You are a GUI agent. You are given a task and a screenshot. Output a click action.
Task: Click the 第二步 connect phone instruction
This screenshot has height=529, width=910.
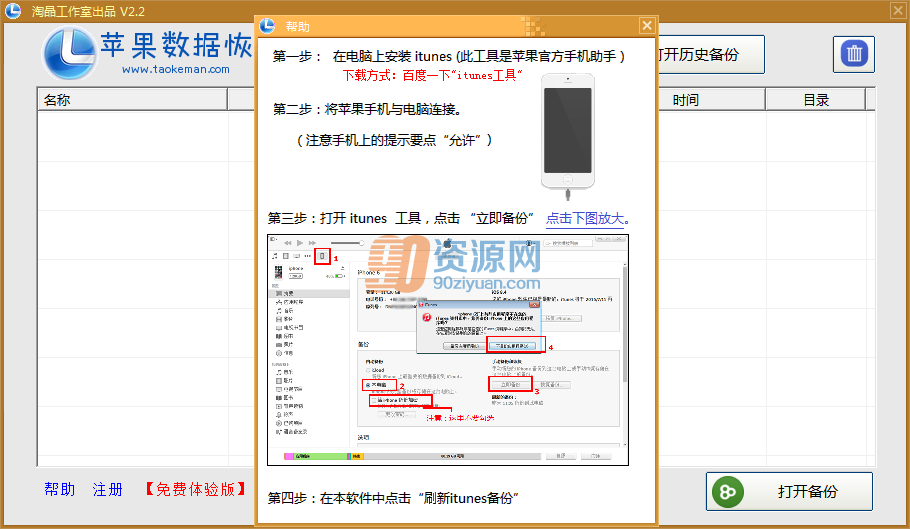tap(367, 109)
